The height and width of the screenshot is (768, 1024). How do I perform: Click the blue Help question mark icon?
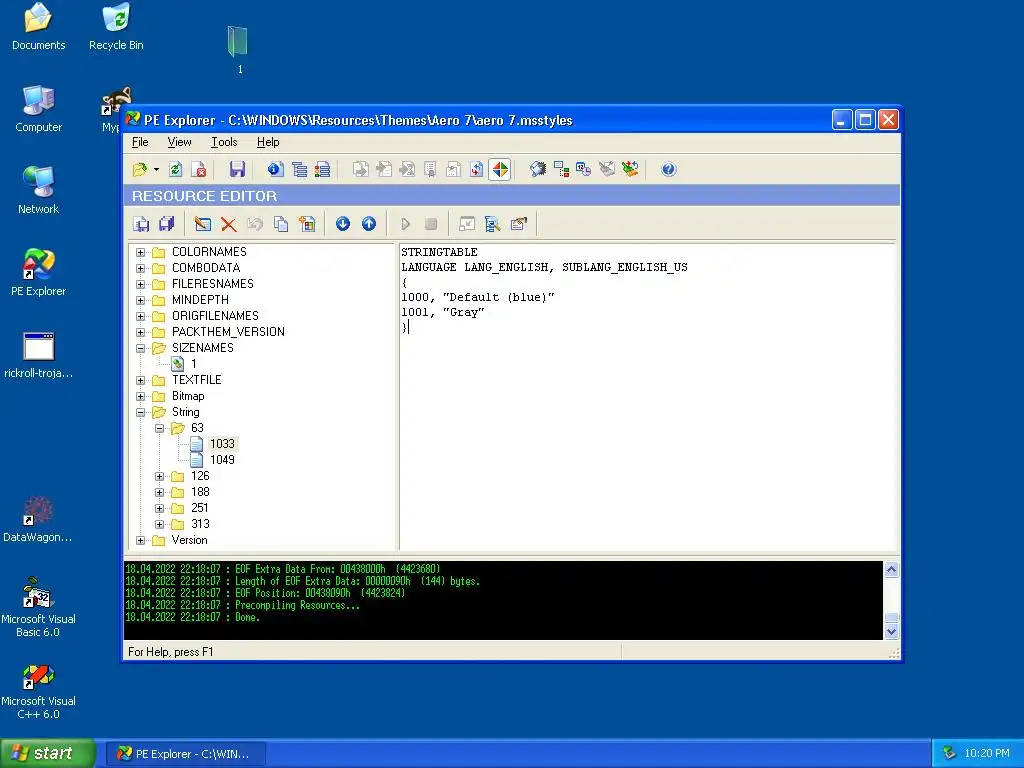coord(668,170)
